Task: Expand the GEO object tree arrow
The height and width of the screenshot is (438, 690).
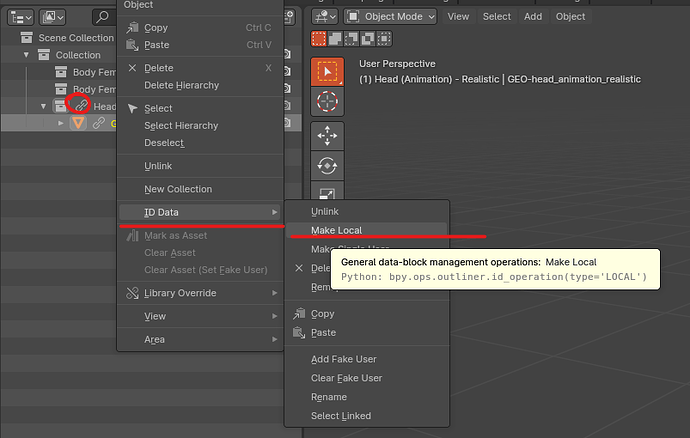Action: click(x=61, y=123)
